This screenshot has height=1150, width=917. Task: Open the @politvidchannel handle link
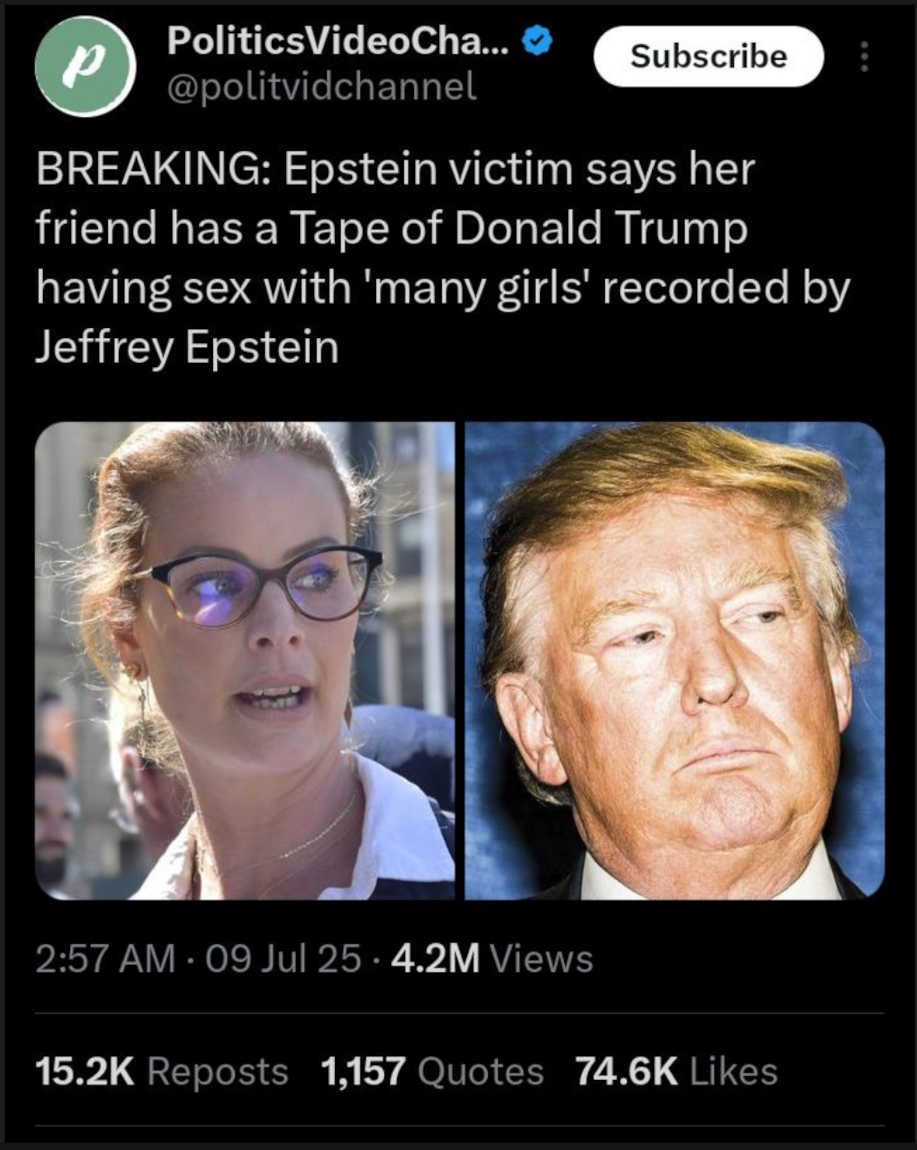pos(322,87)
